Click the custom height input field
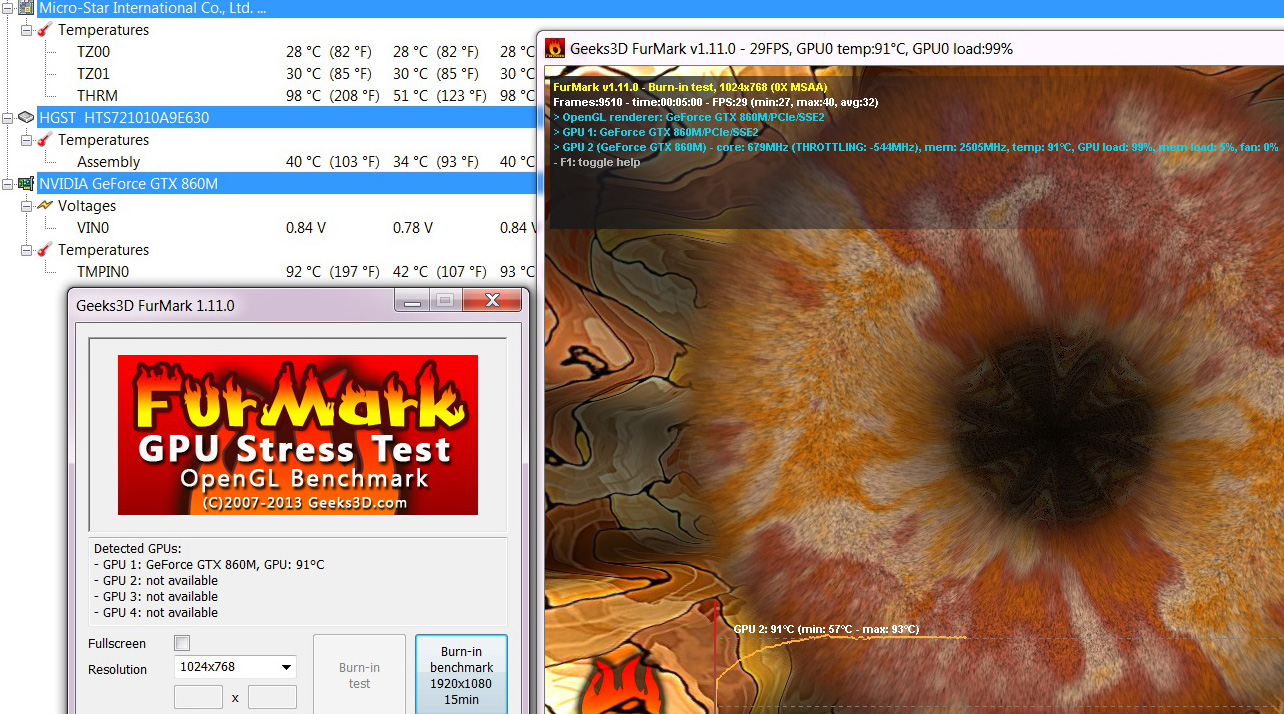The image size is (1284, 714). 272,697
